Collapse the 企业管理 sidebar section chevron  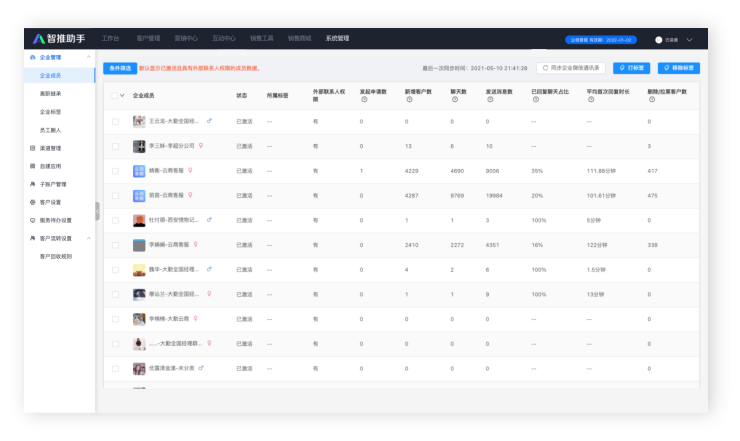point(89,57)
